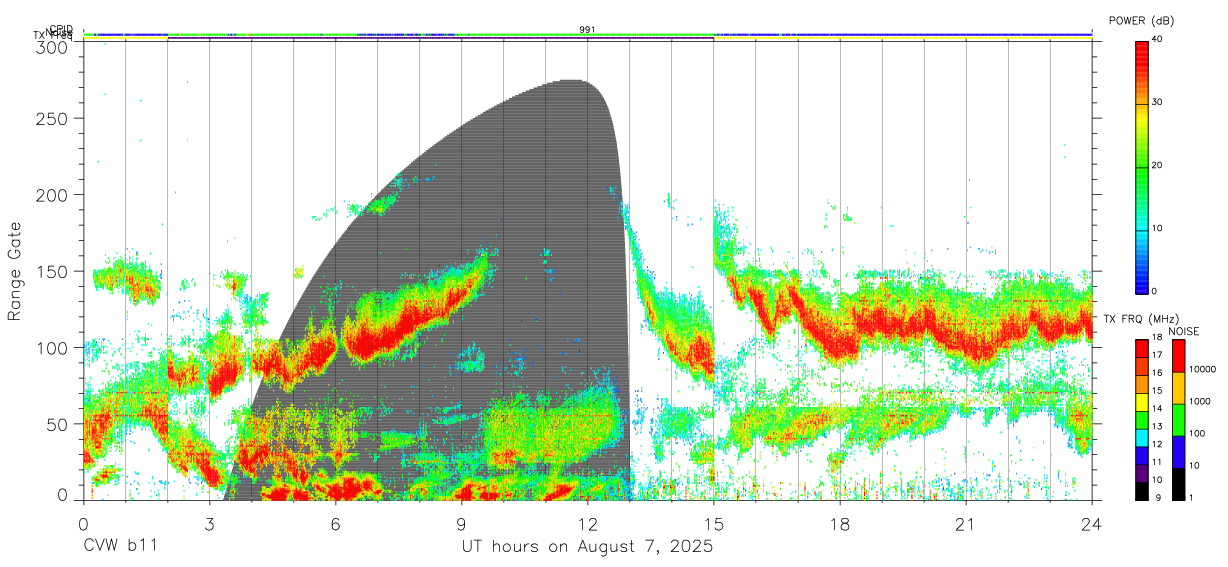Click the "150" Range Gate tick label
This screenshot has width=1228, height=567.
53,271
